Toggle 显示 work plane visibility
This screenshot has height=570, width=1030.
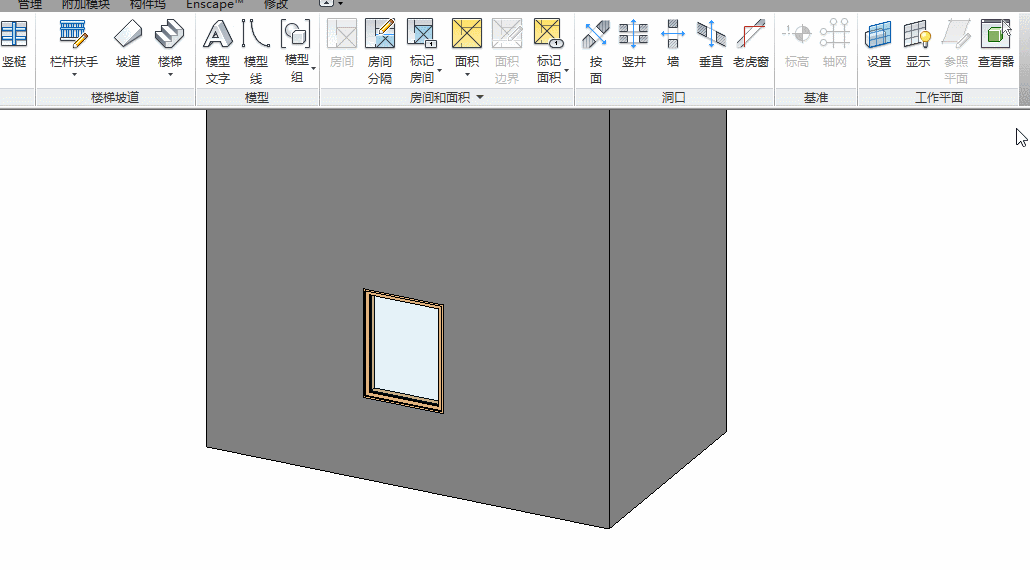pyautogui.click(x=918, y=44)
